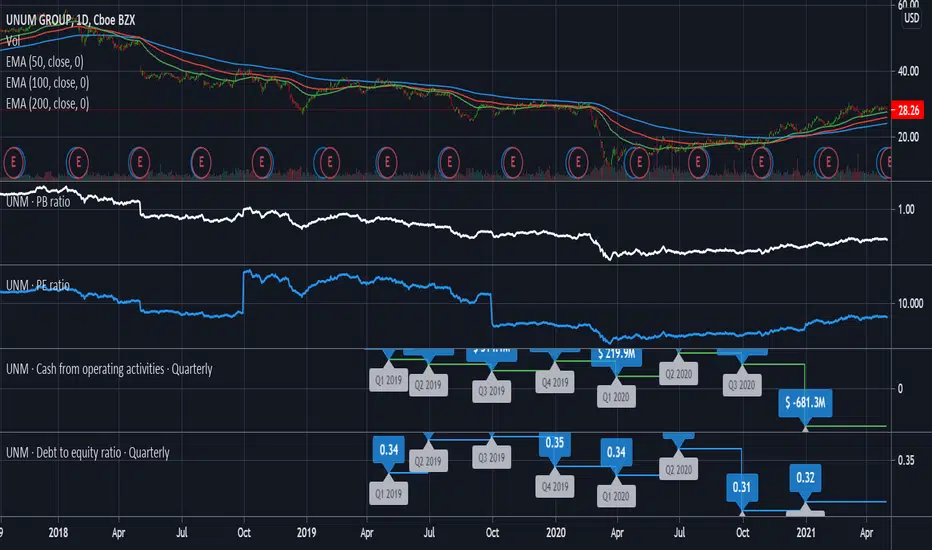The image size is (932, 550).
Task: Select Q2 2020 marker in debt to equity pane
Action: pyautogui.click(x=678, y=470)
